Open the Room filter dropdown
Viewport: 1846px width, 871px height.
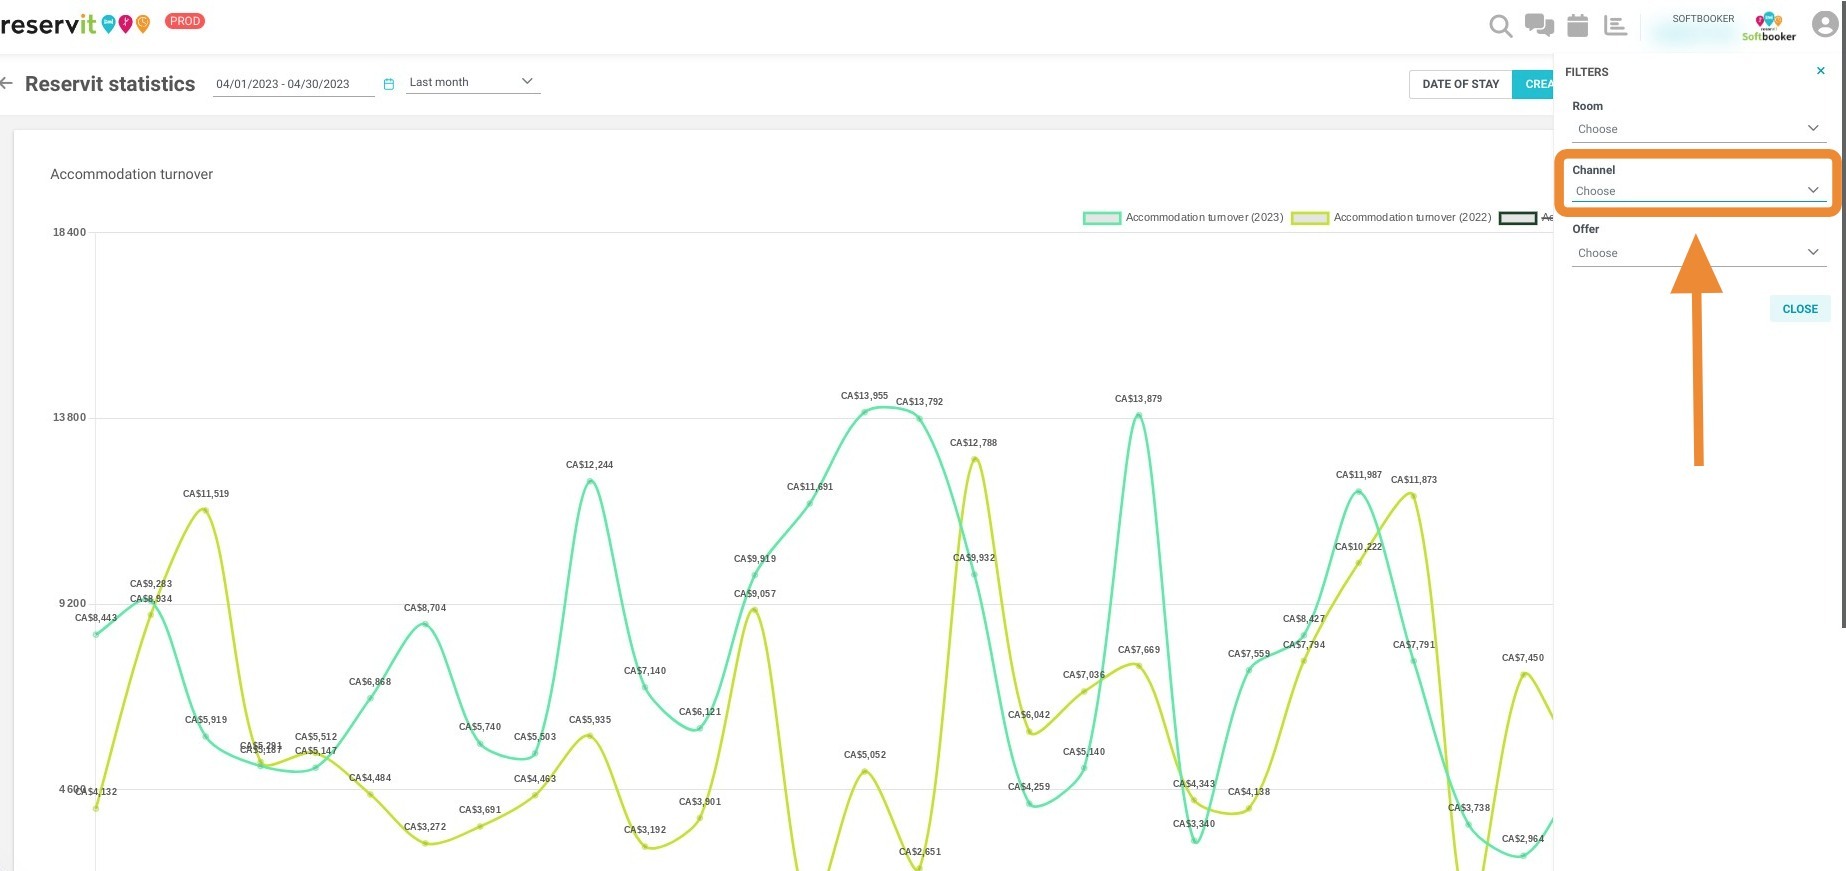point(1699,129)
